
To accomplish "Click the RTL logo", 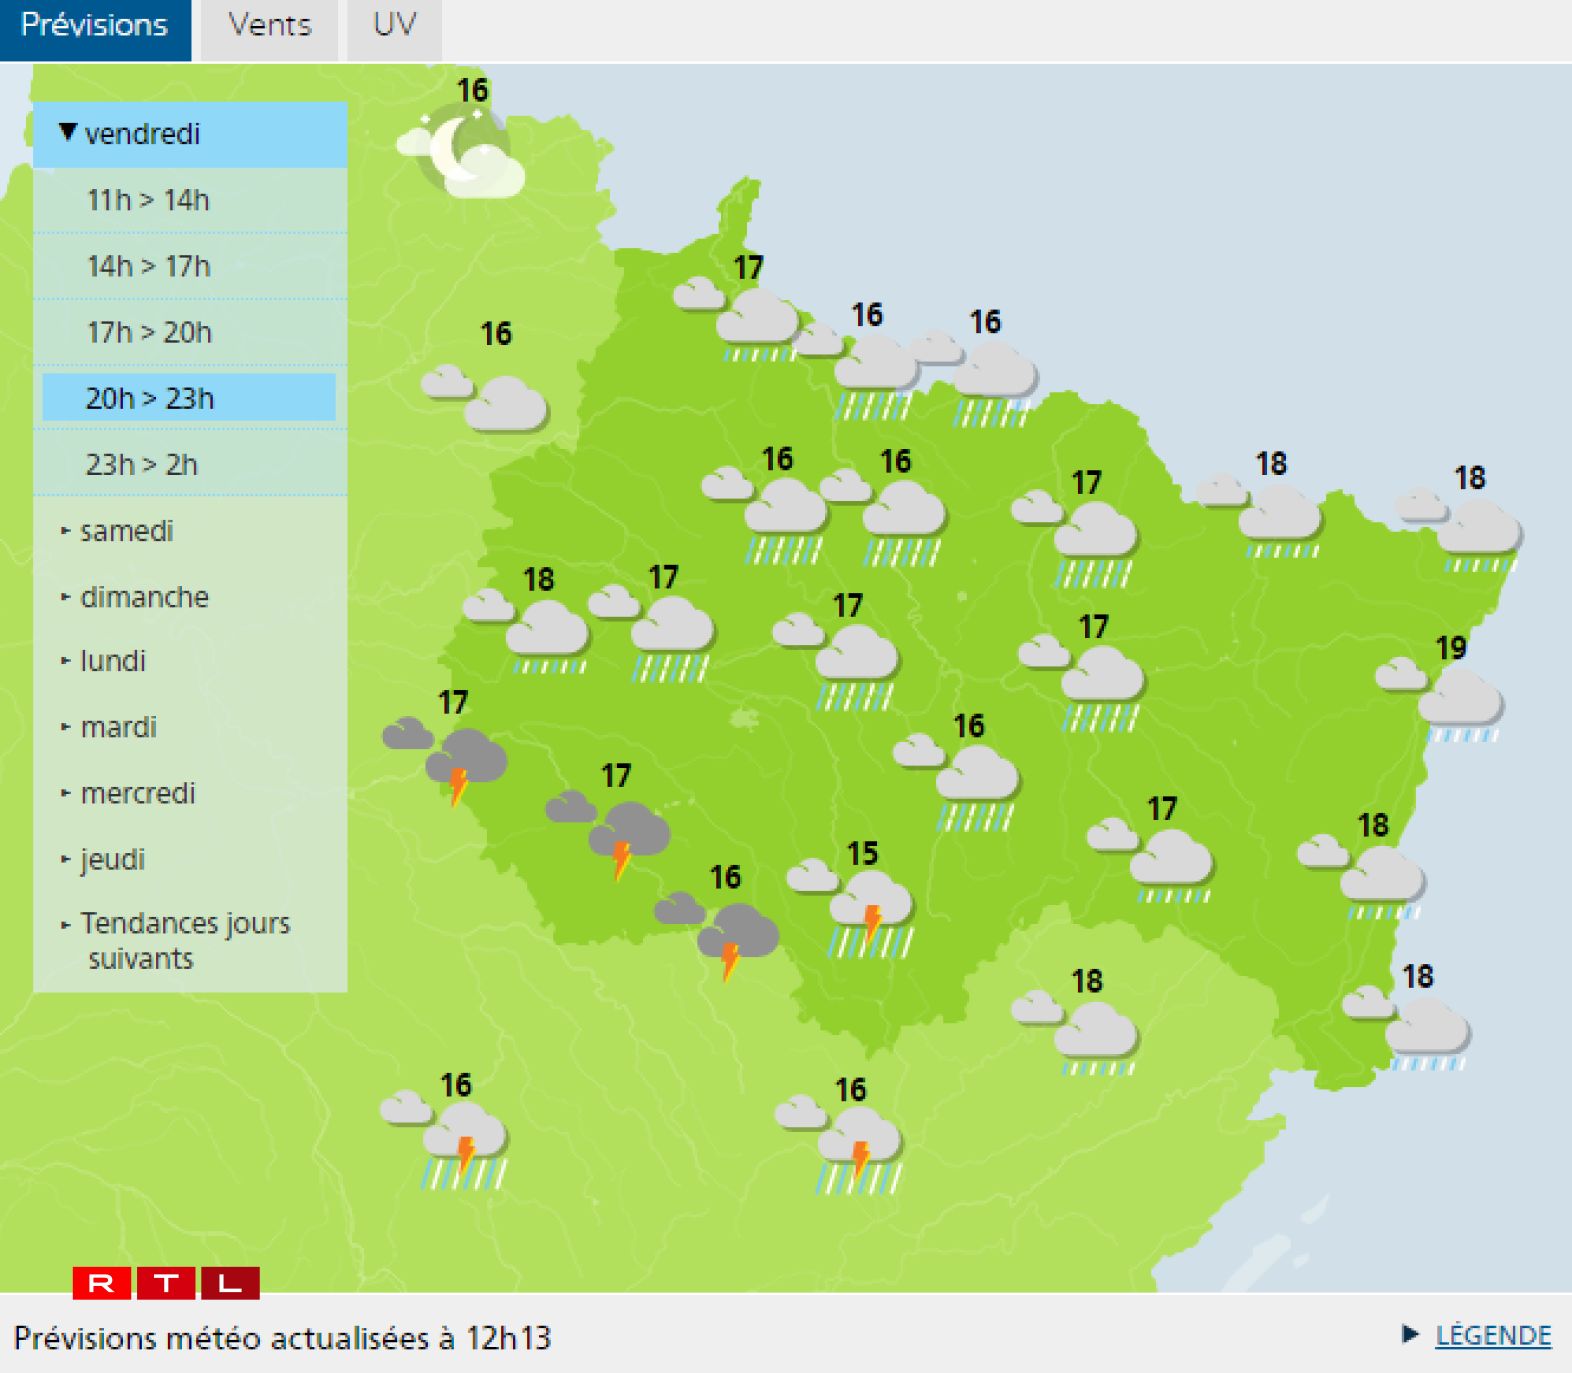I will point(166,1282).
